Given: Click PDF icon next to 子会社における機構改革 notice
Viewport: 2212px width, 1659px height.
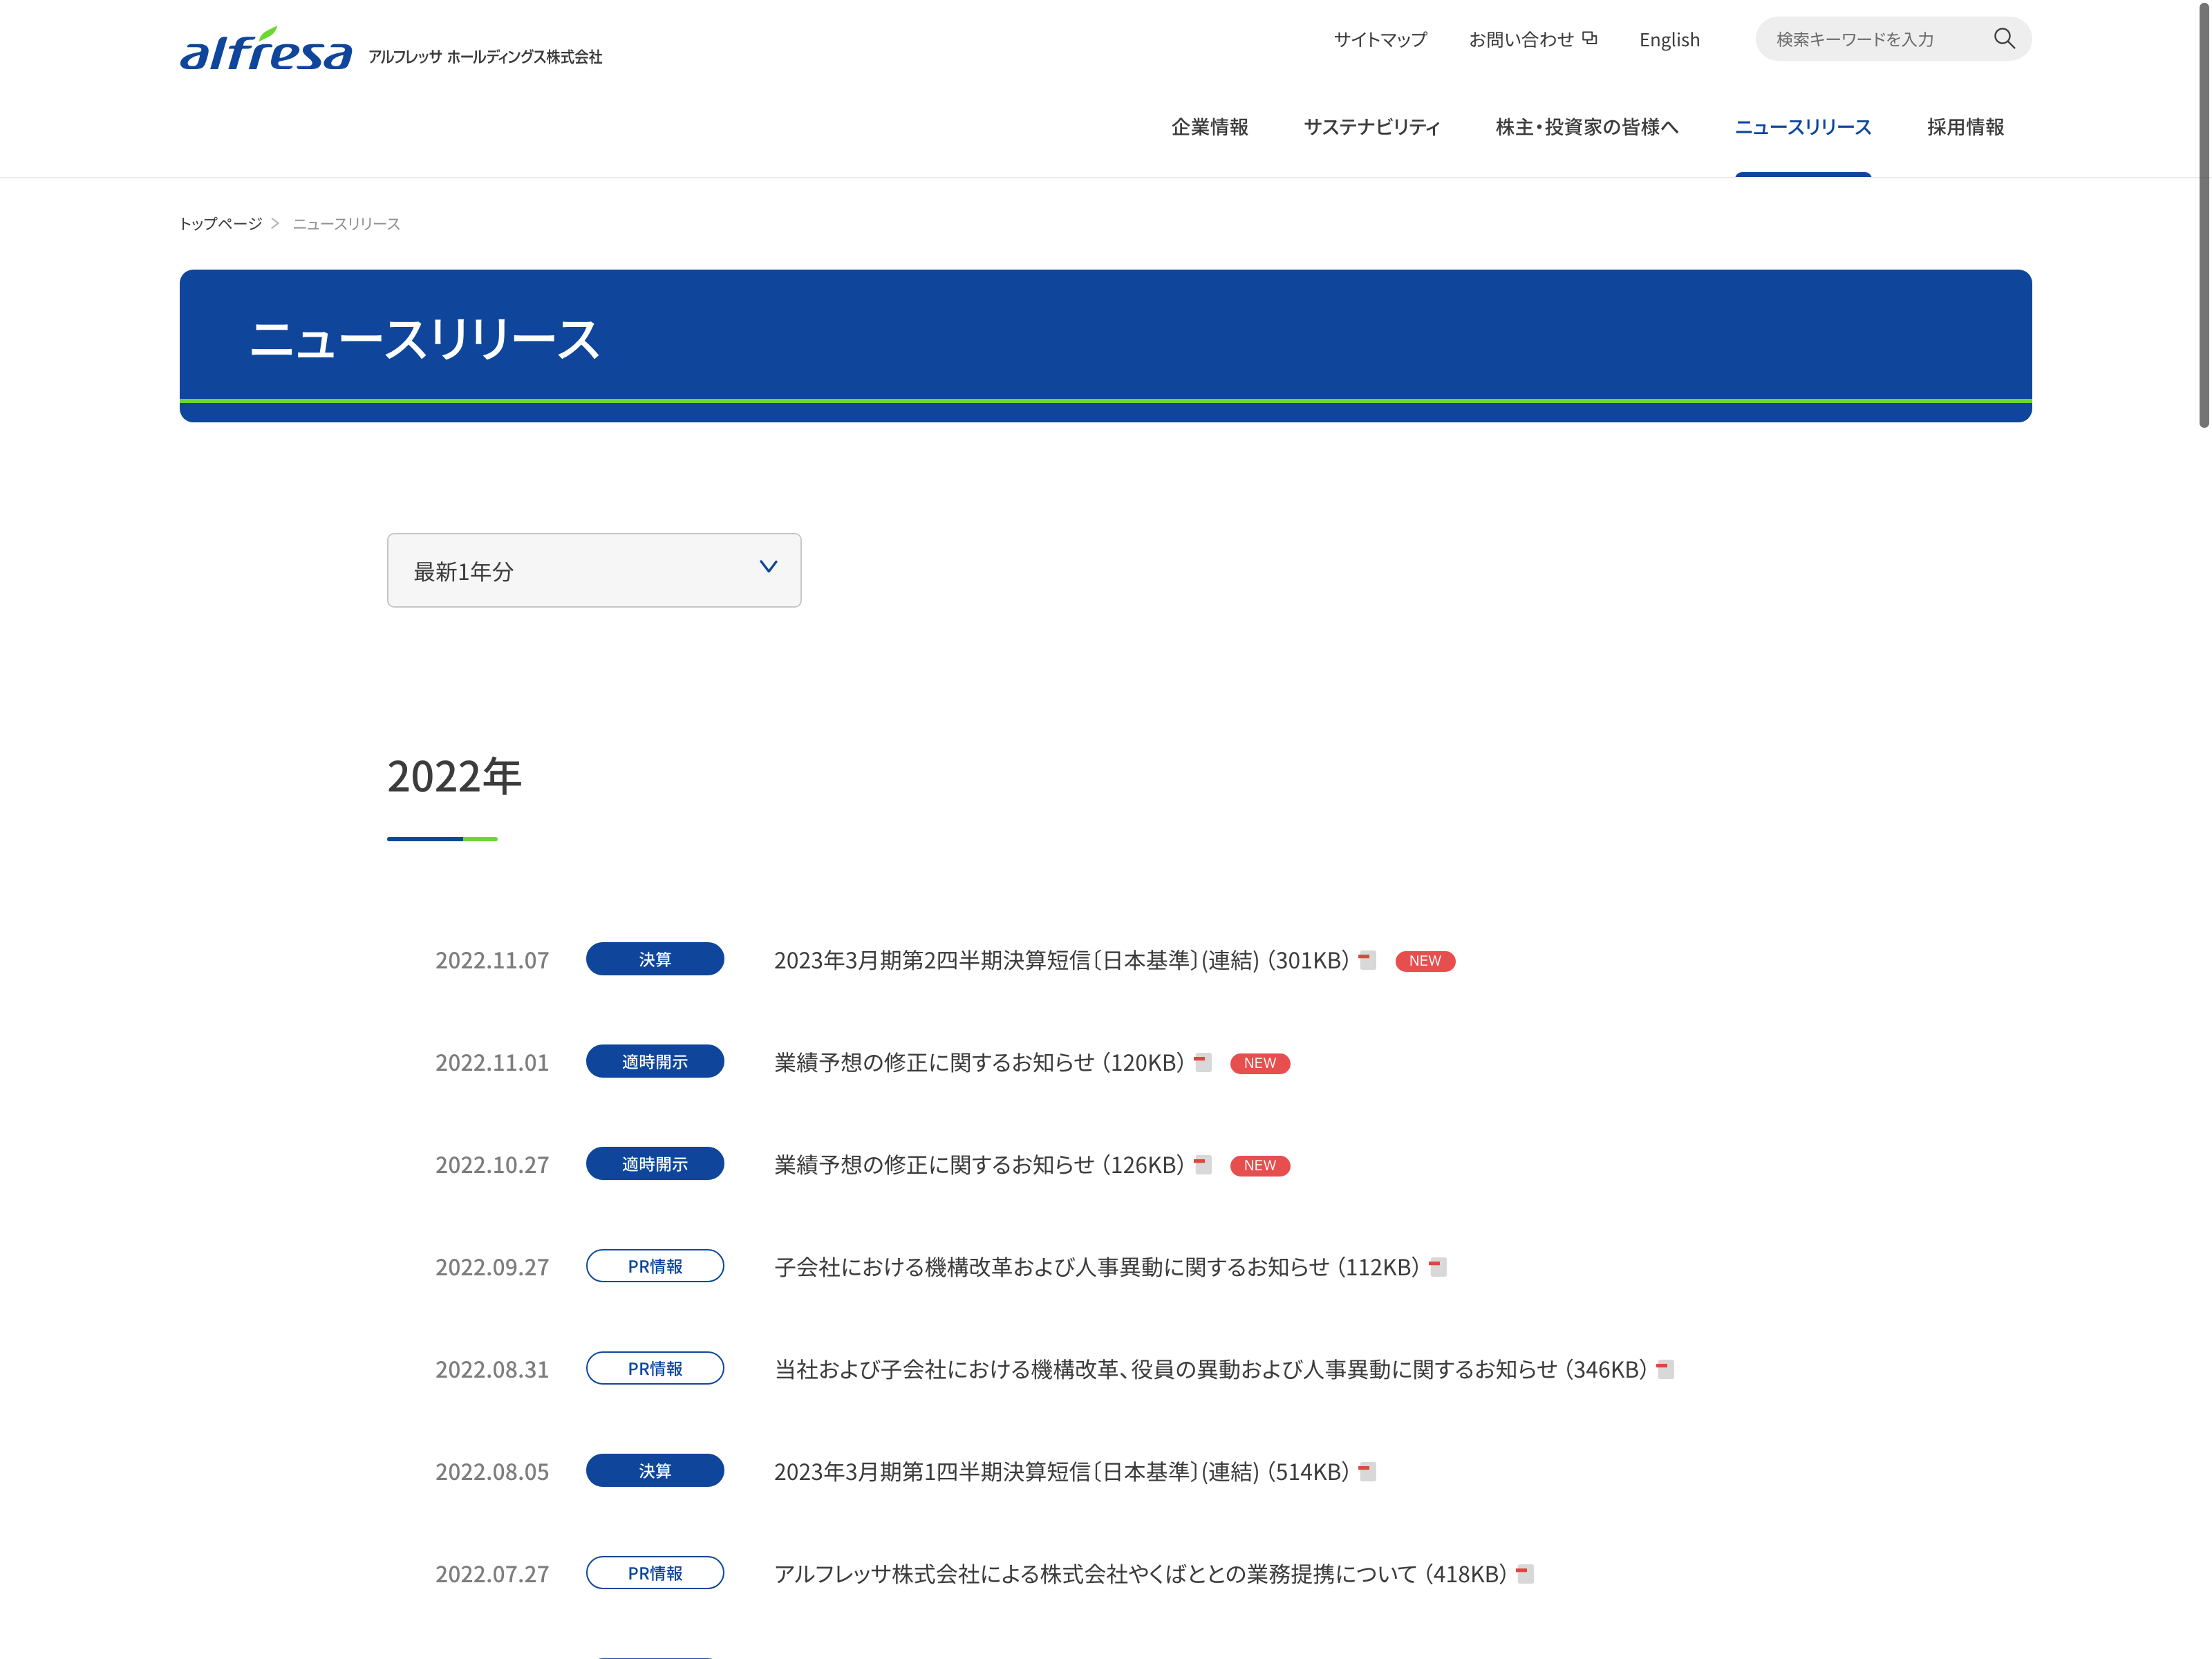Looking at the screenshot, I should tap(1438, 1267).
